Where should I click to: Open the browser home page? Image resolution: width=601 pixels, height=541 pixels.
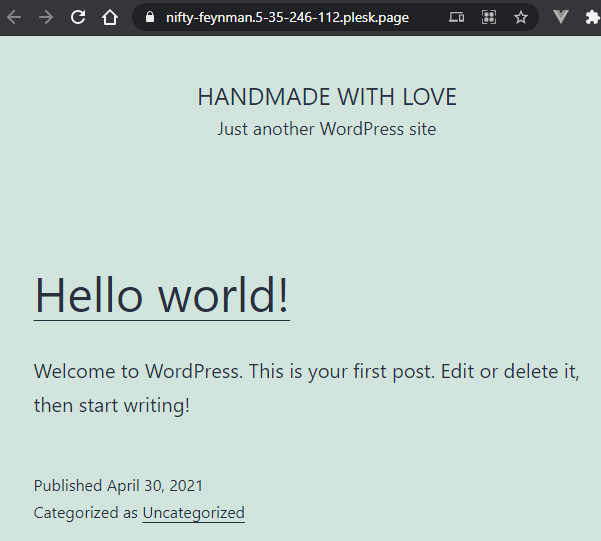[x=110, y=17]
